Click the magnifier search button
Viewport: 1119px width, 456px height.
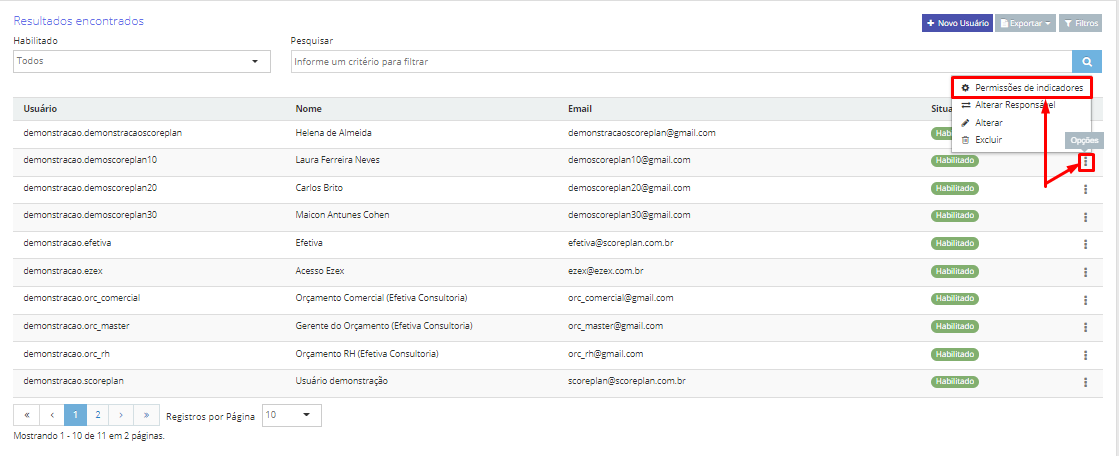[x=1087, y=62]
